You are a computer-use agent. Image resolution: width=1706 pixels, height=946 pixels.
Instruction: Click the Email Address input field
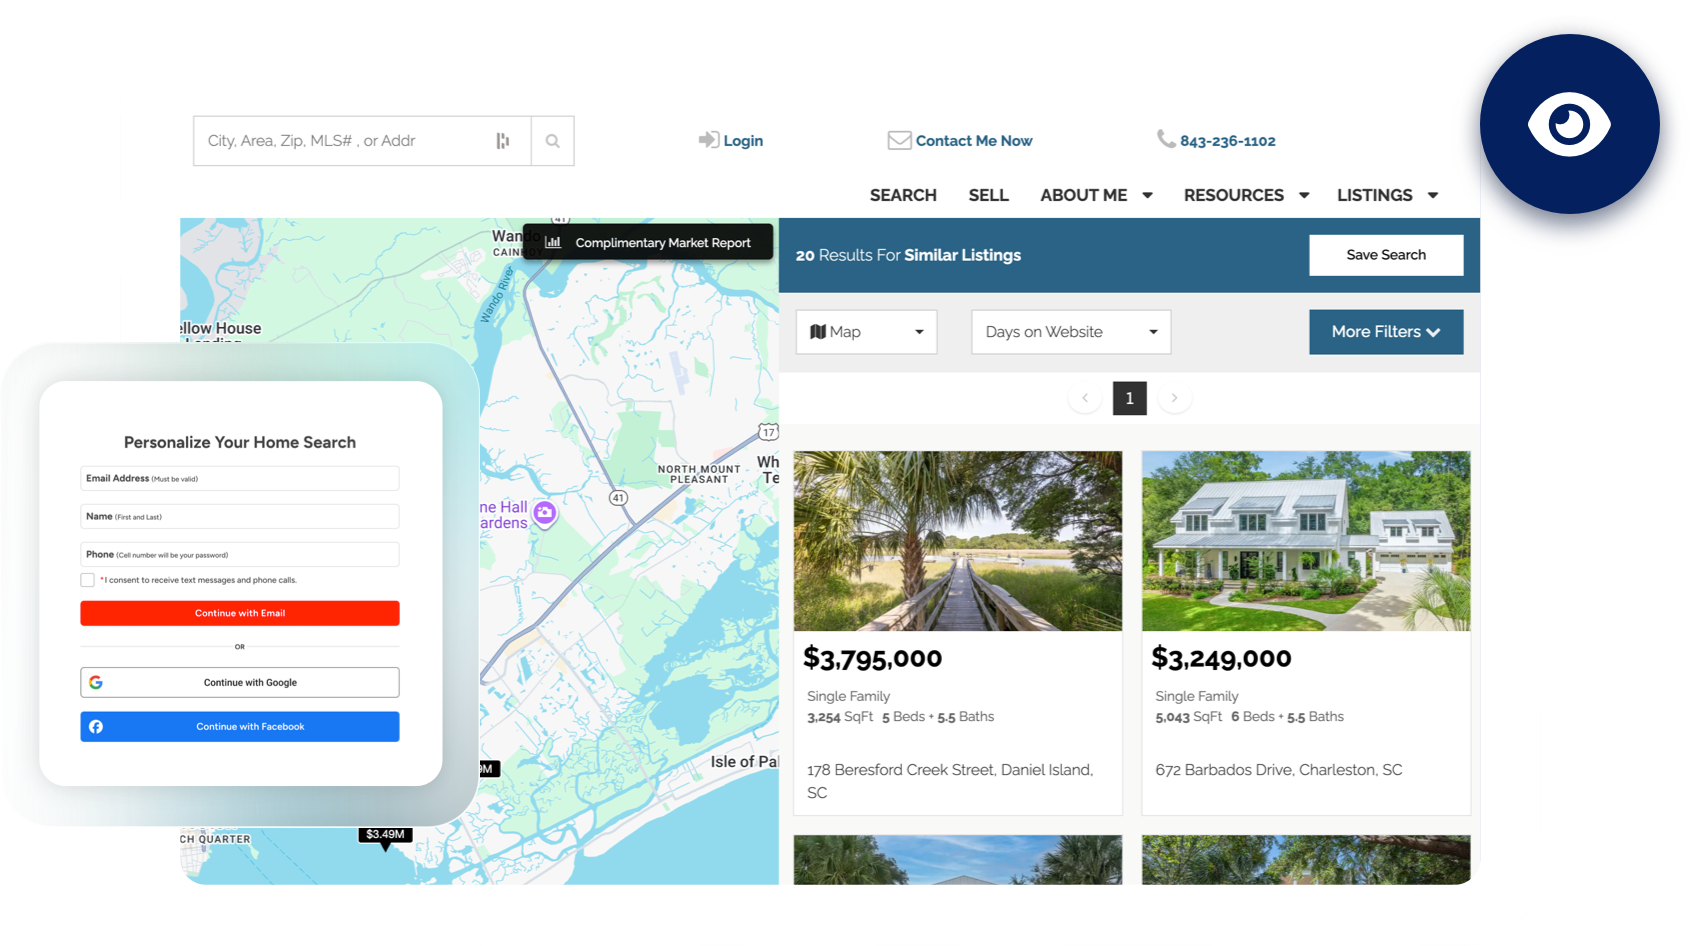240,479
